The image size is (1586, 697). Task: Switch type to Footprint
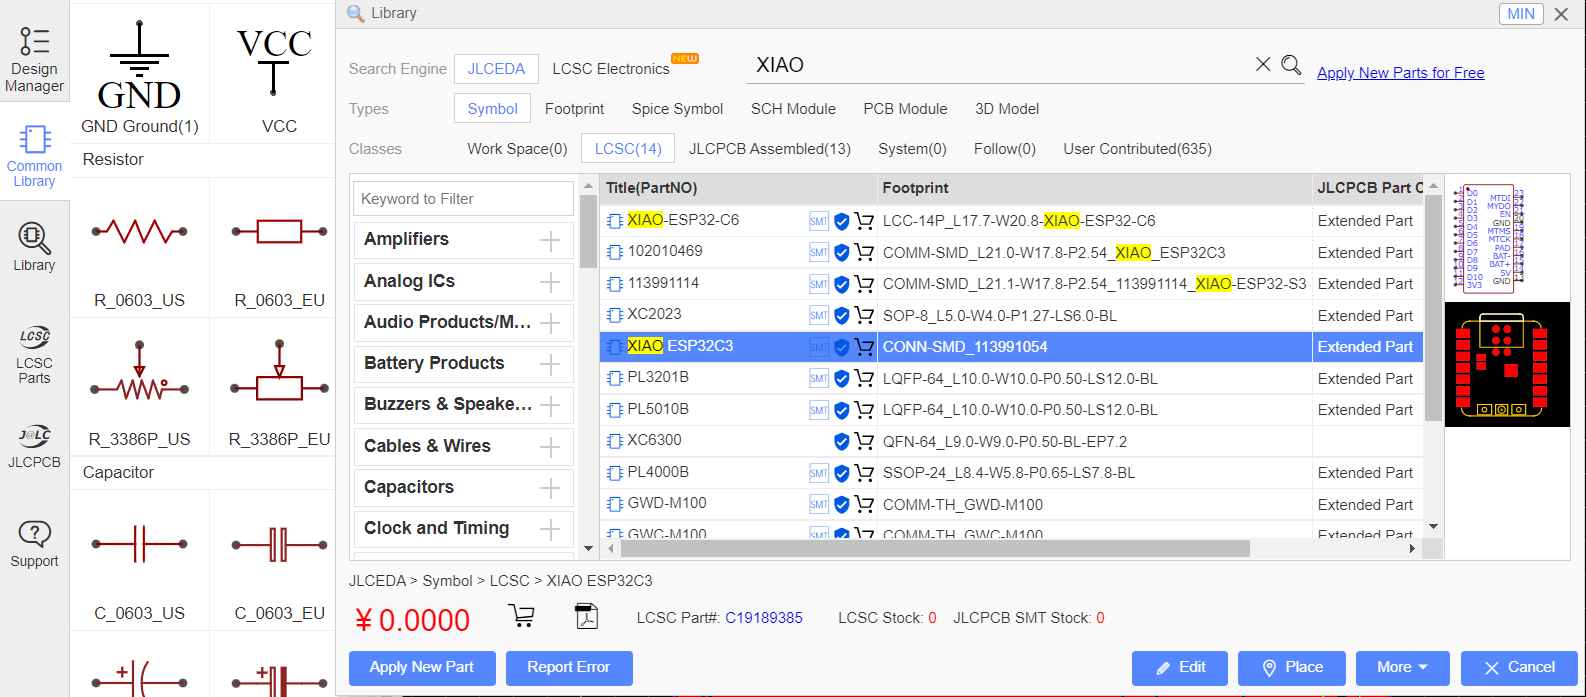574,109
